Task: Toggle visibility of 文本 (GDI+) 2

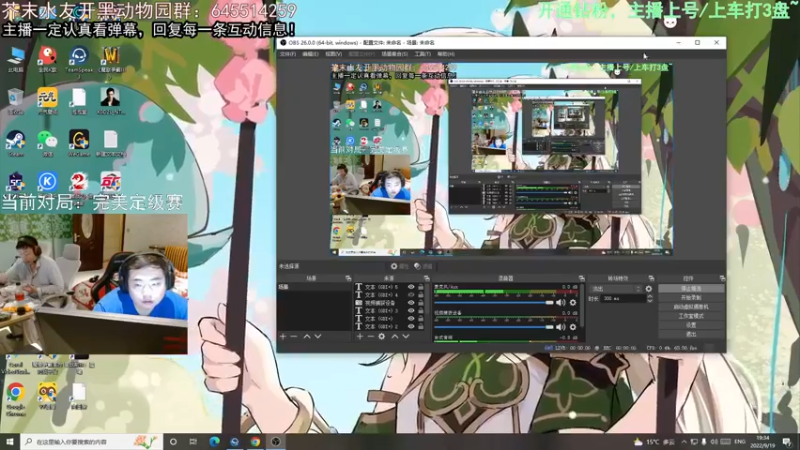Action: click(x=411, y=327)
